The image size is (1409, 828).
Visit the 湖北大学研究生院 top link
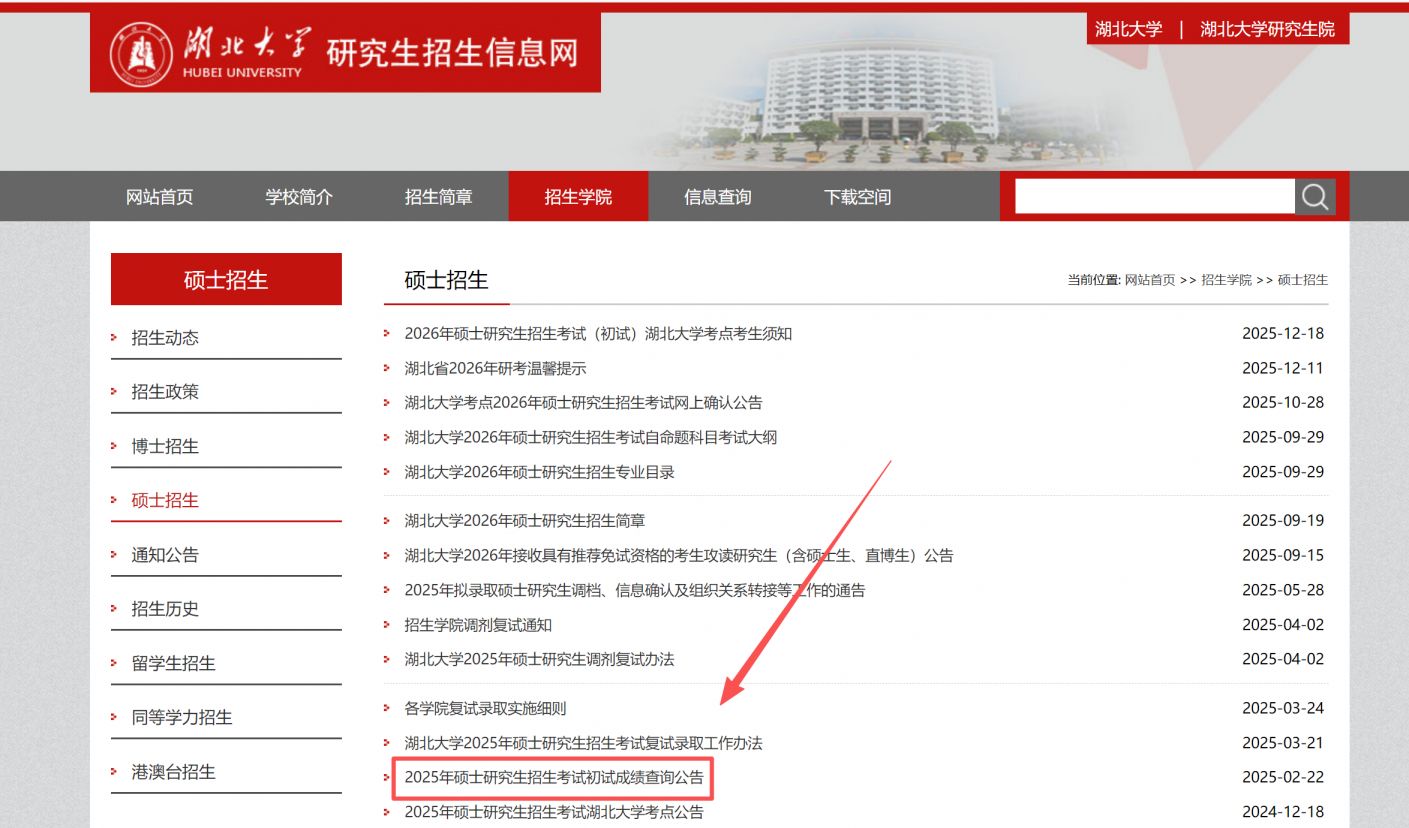pos(1268,29)
